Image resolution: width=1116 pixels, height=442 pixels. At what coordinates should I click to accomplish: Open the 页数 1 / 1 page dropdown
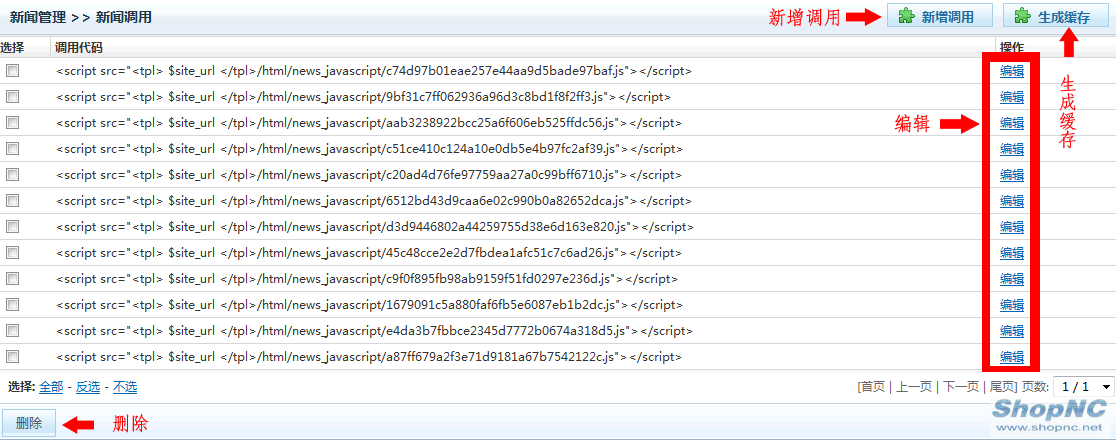click(1084, 386)
